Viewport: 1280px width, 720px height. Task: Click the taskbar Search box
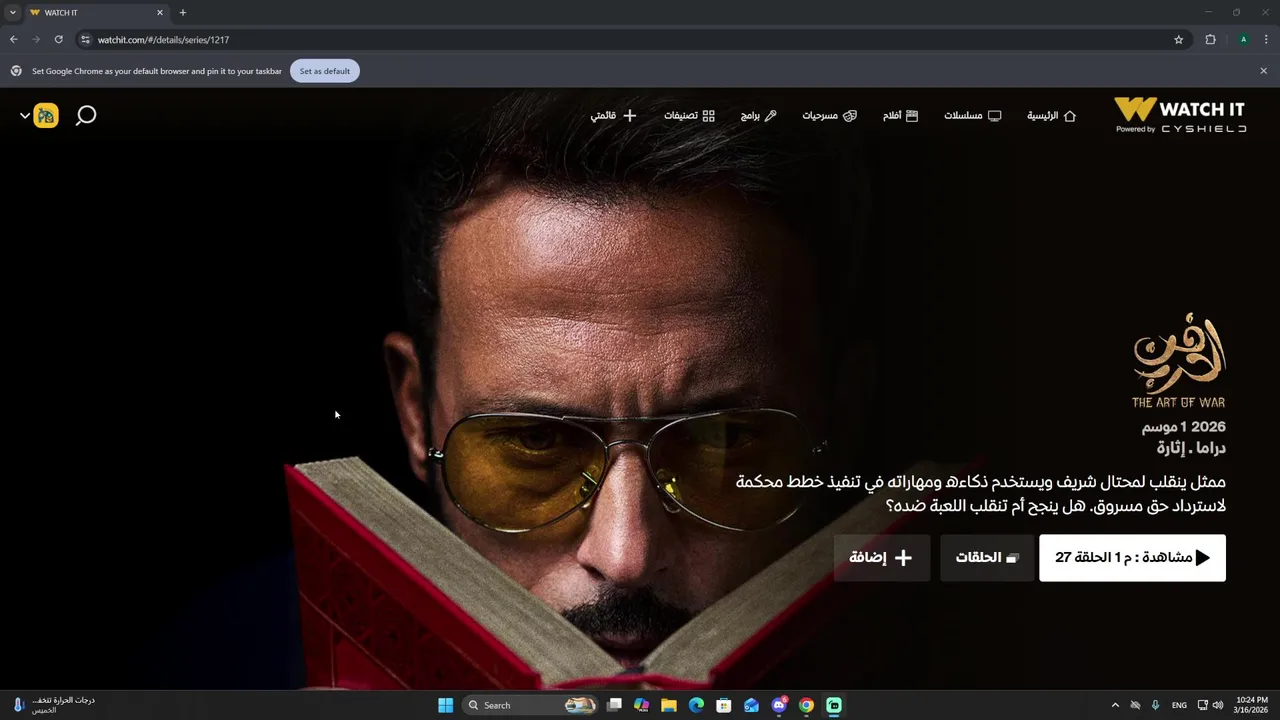[530, 705]
